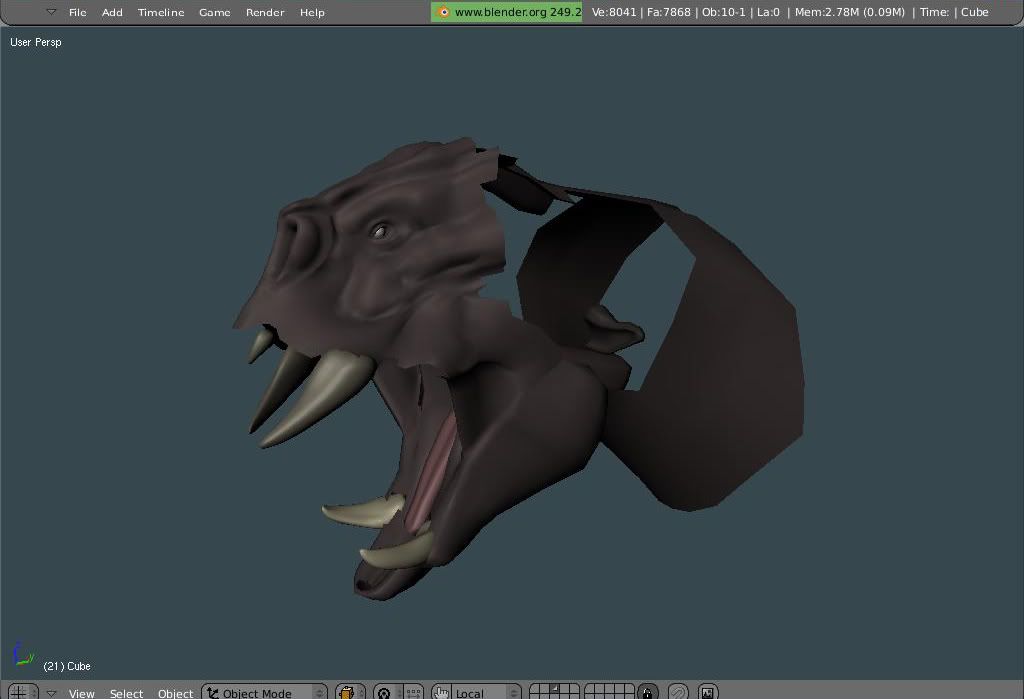Screen dimensions: 1024x699
Task: Click the 3D View window type icon
Action: (x=19, y=692)
